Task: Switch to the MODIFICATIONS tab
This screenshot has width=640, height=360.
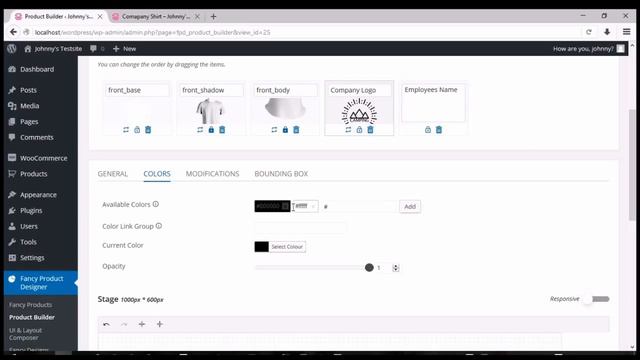Action: [x=213, y=174]
